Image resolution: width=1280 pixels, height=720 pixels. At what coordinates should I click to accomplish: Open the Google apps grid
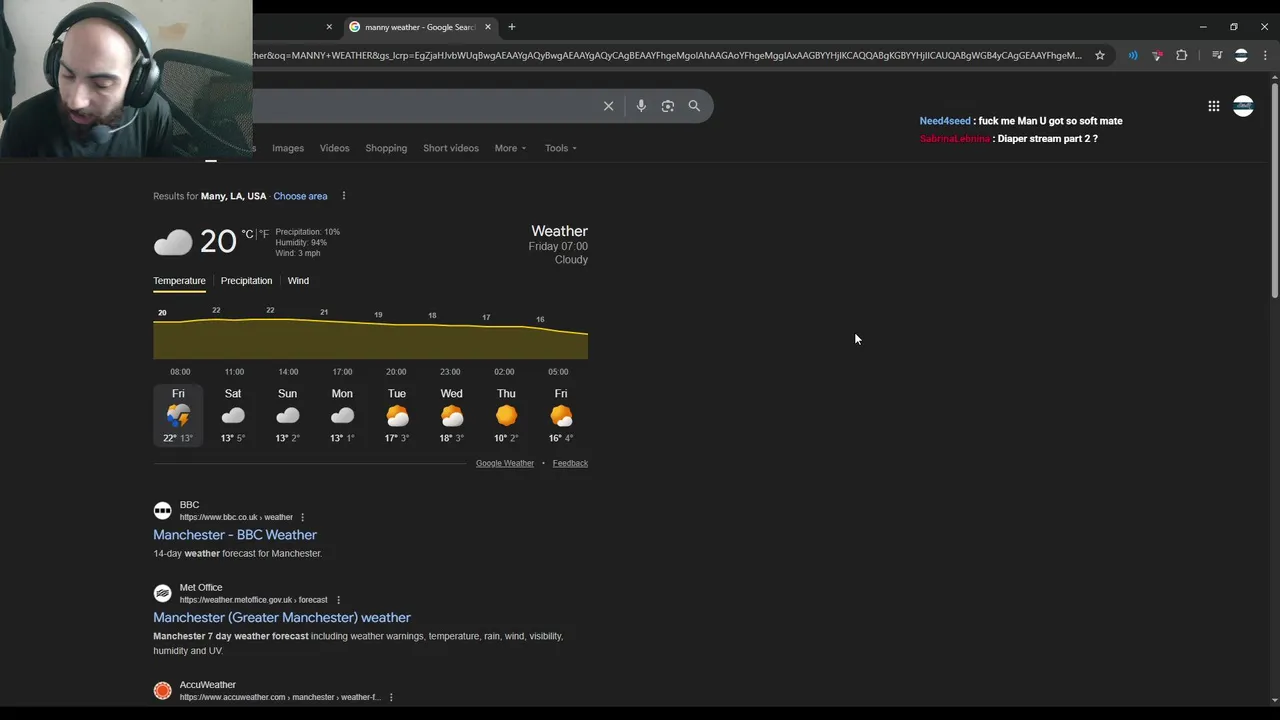coord(1213,106)
